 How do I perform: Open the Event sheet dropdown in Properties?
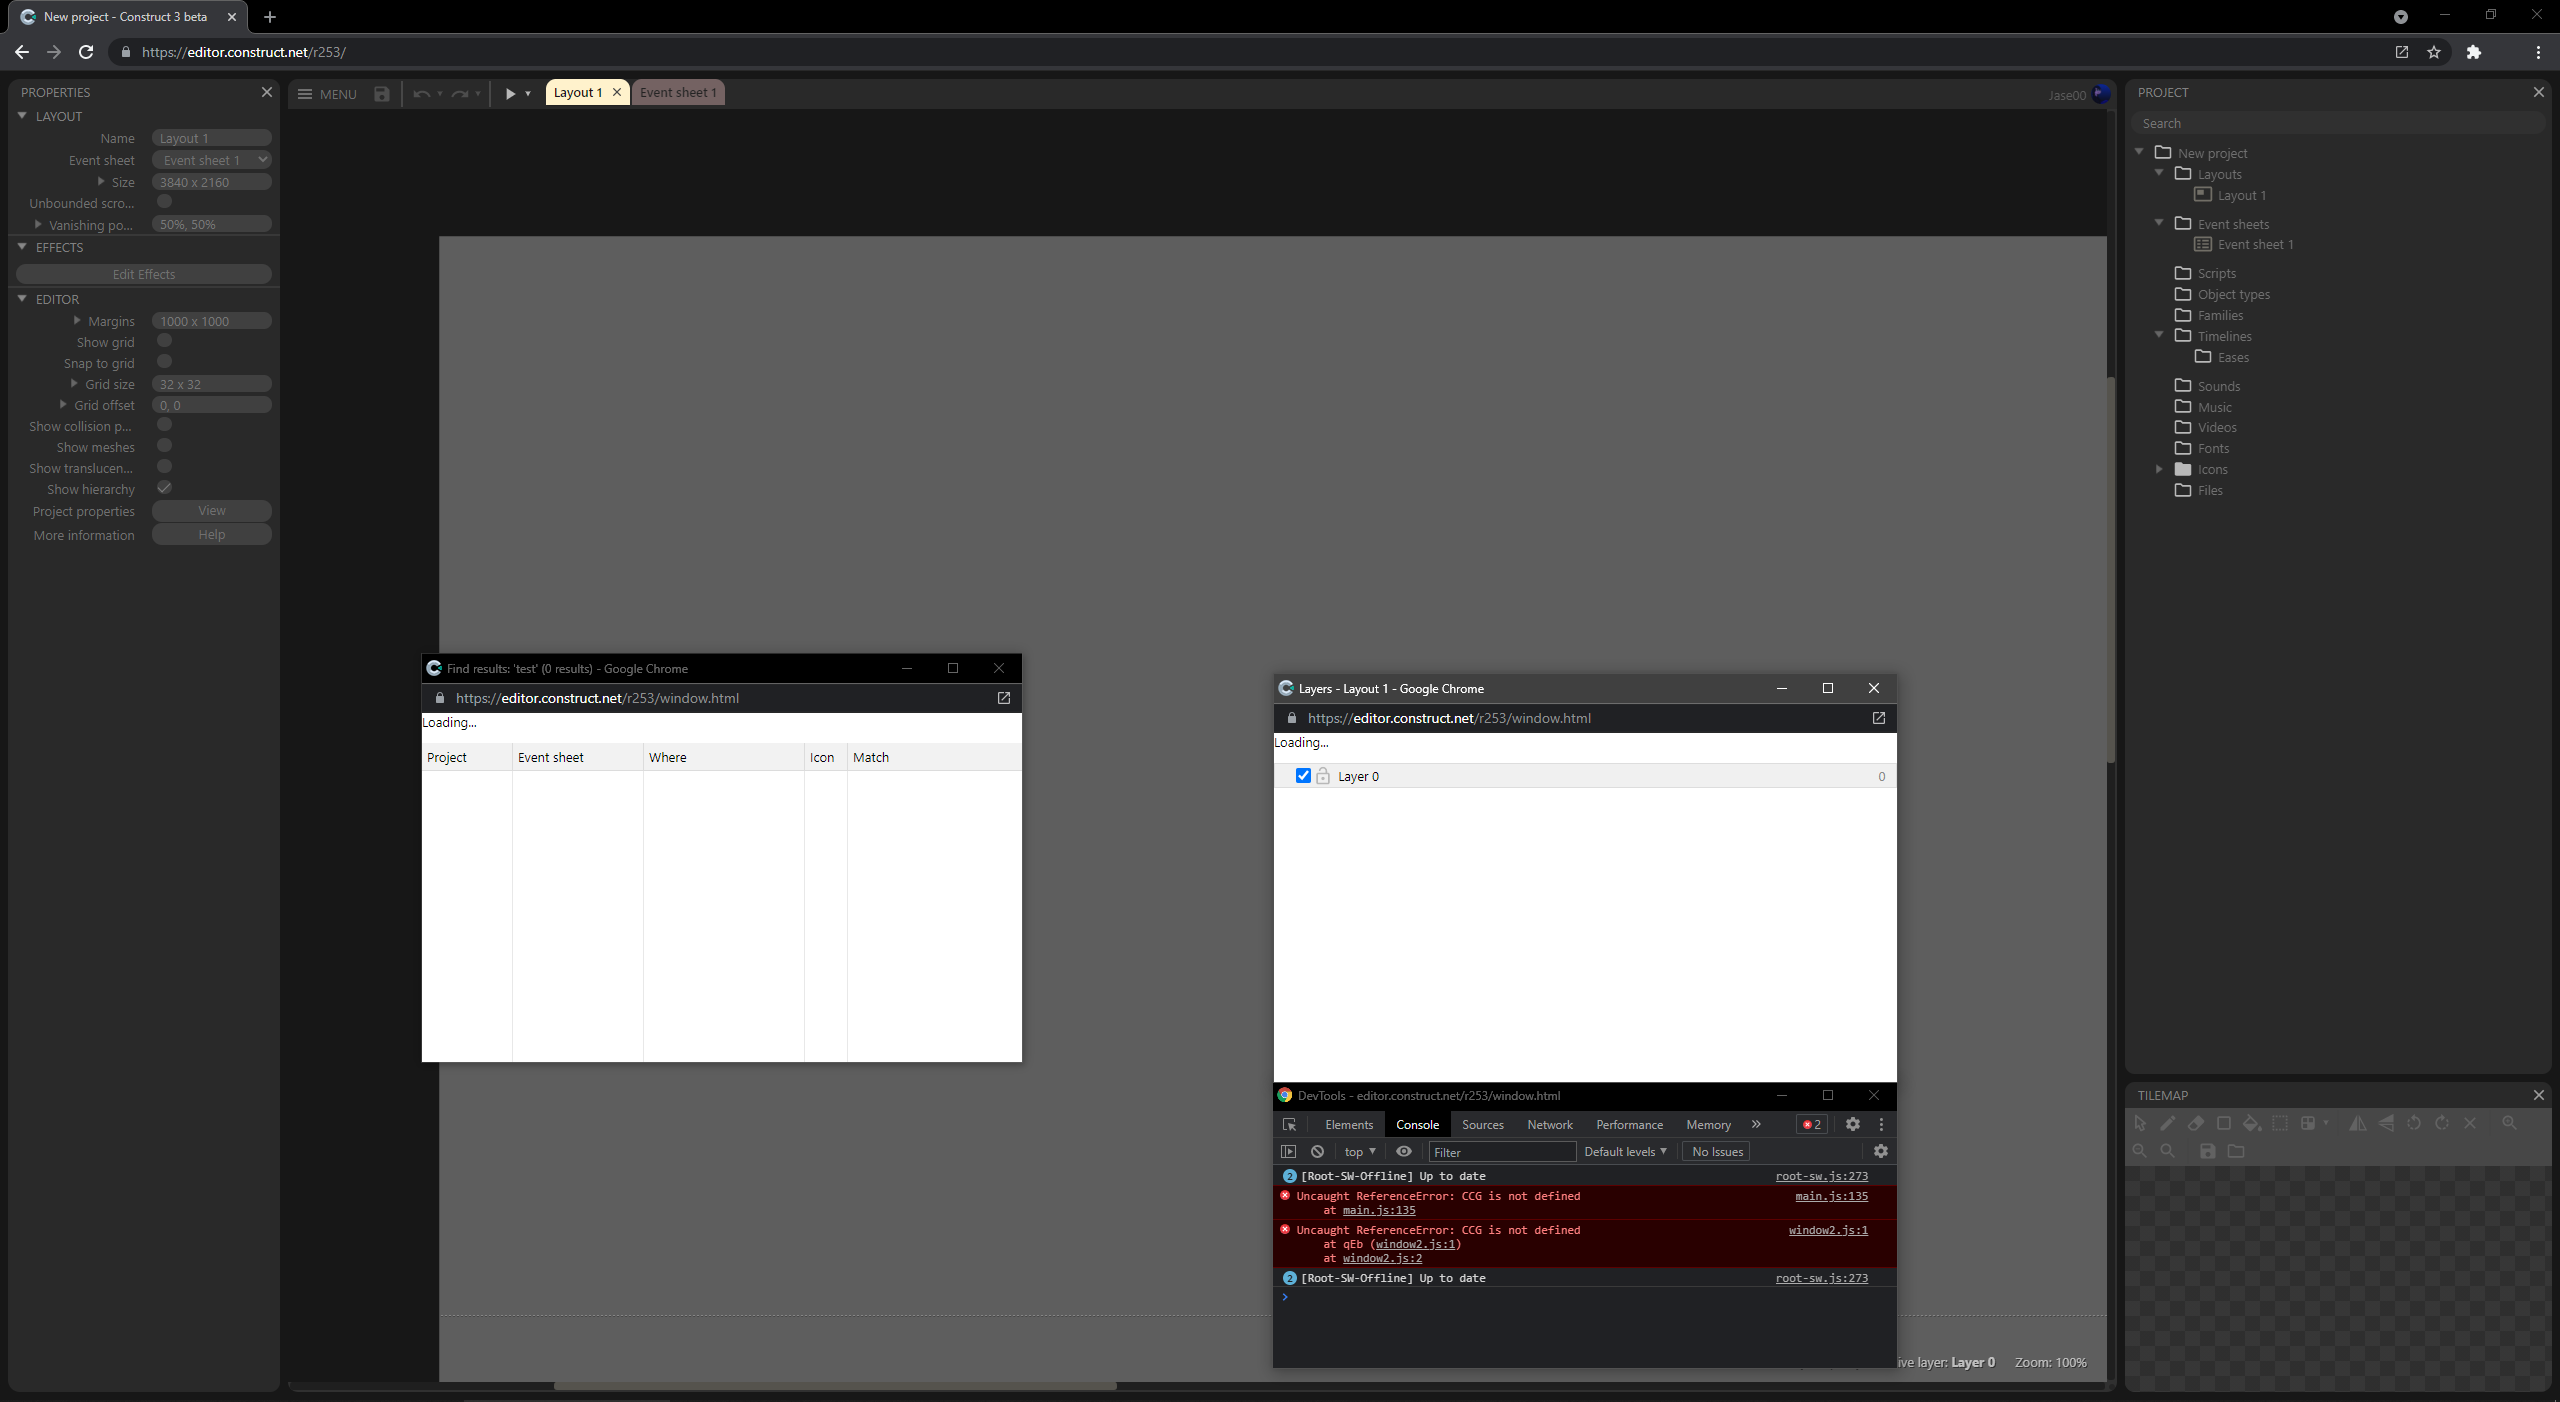click(x=212, y=160)
